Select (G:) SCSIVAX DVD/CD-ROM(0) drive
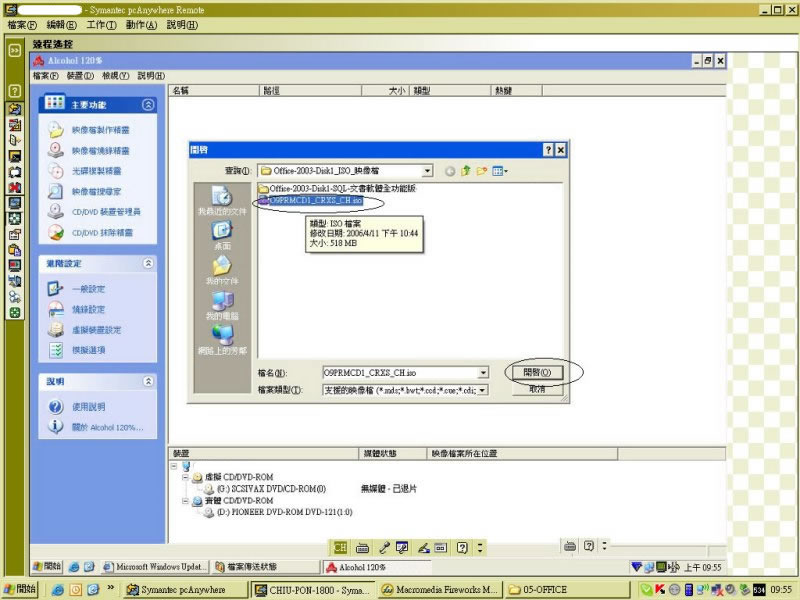 point(265,489)
